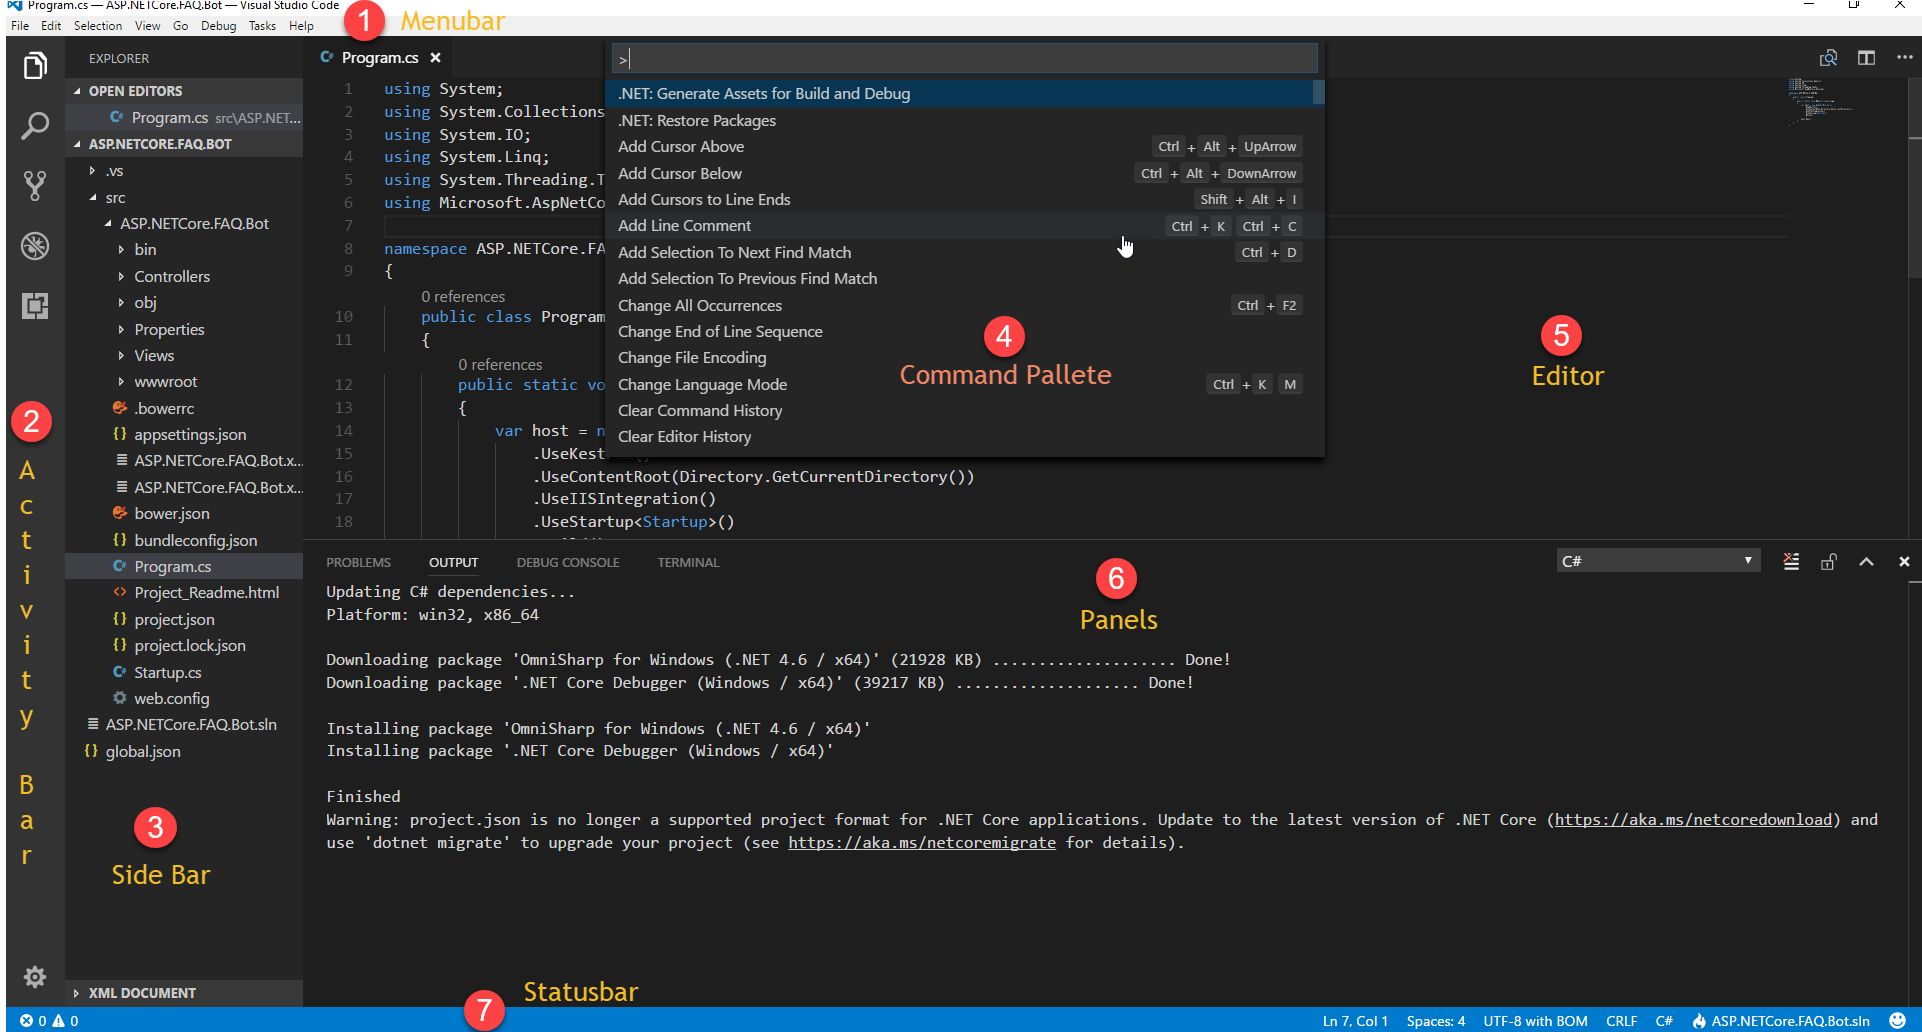Open the netcoredownload link in output

(x=1692, y=820)
